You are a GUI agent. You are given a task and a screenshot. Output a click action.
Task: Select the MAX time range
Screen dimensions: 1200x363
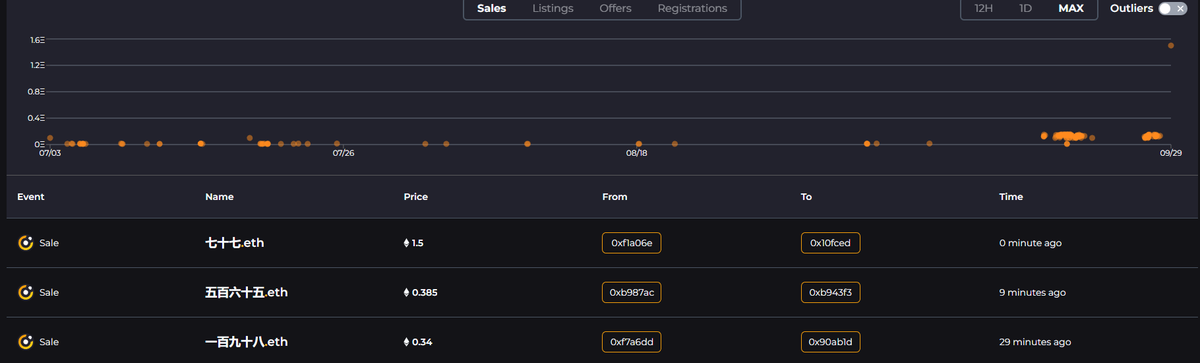pyautogui.click(x=1071, y=8)
